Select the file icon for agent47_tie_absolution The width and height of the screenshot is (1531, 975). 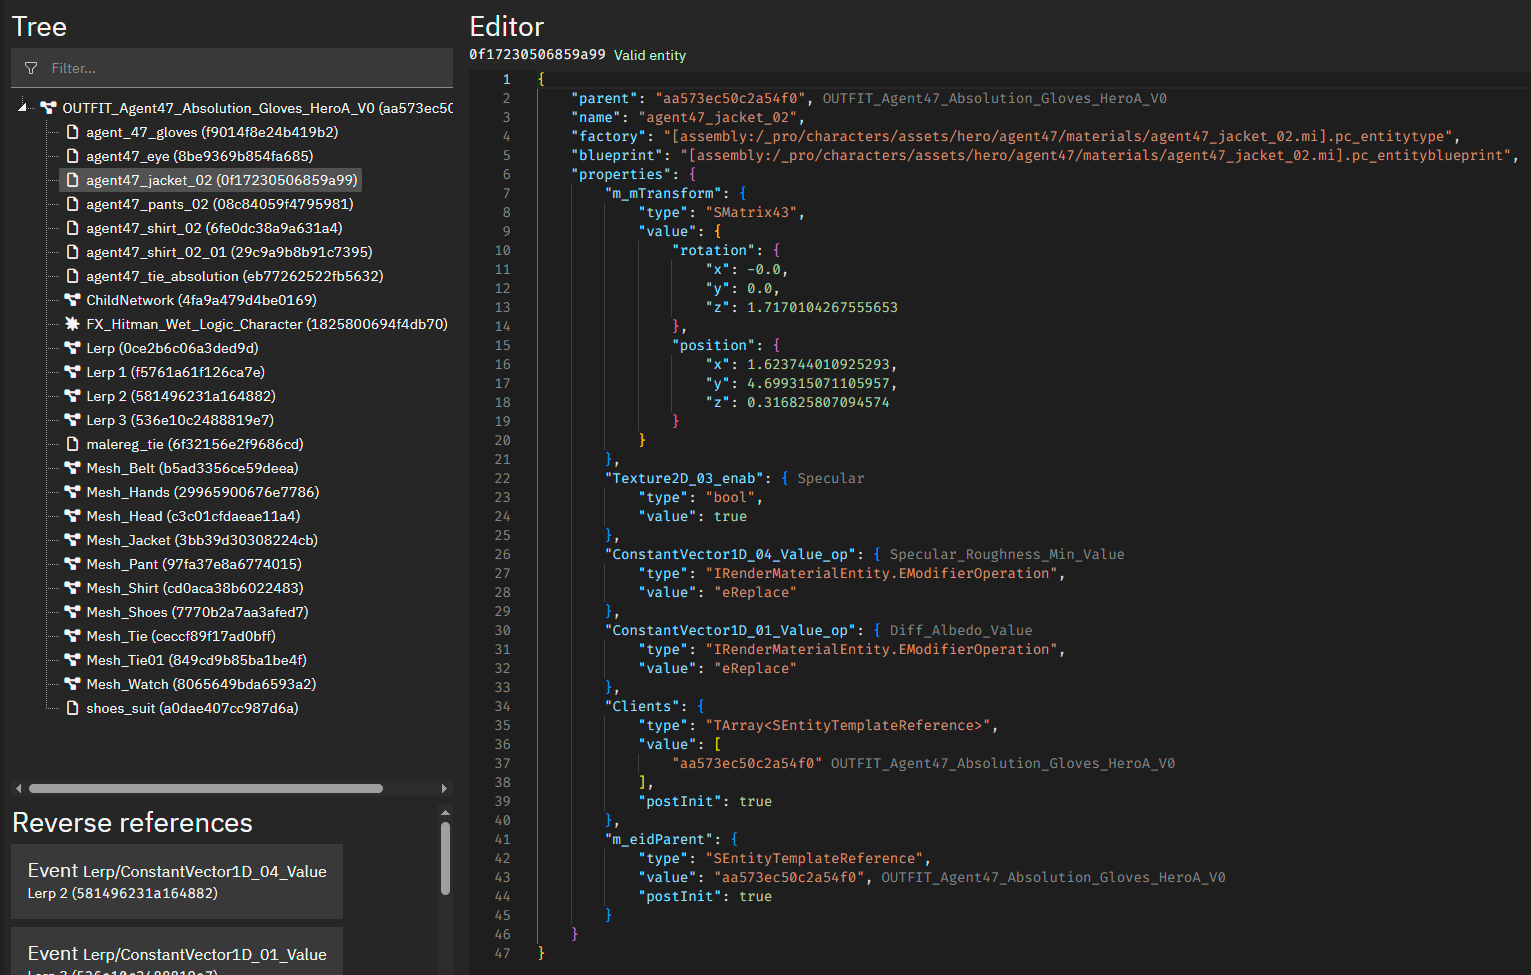point(72,276)
